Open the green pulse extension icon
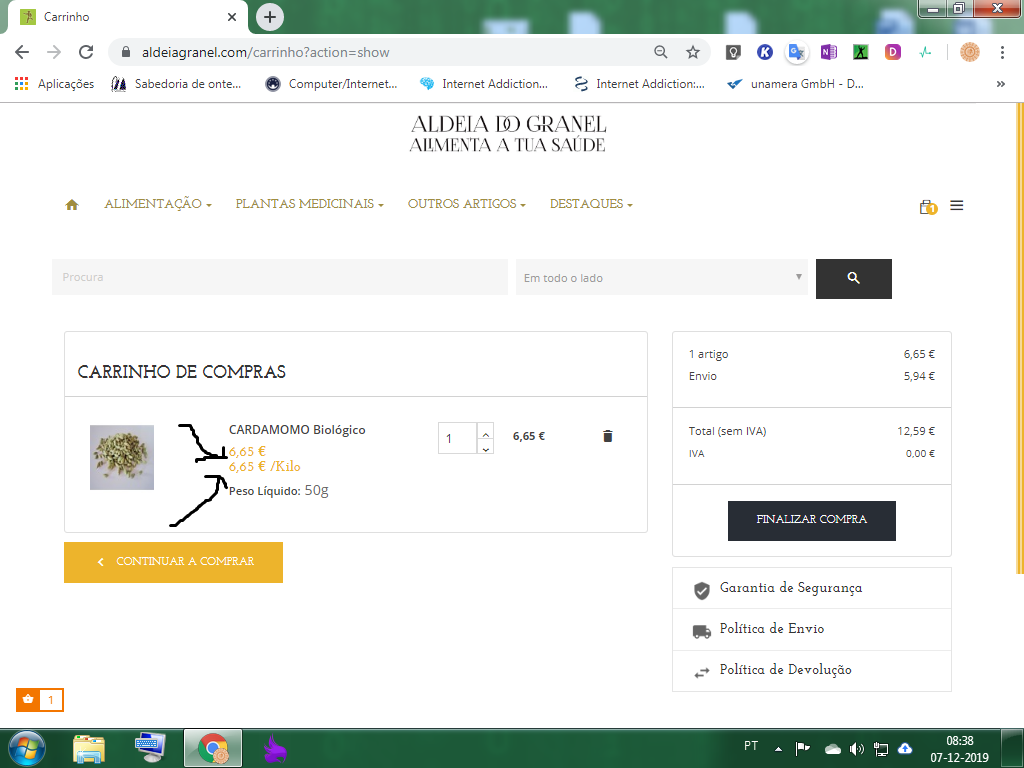This screenshot has height=768, width=1024. click(x=925, y=52)
